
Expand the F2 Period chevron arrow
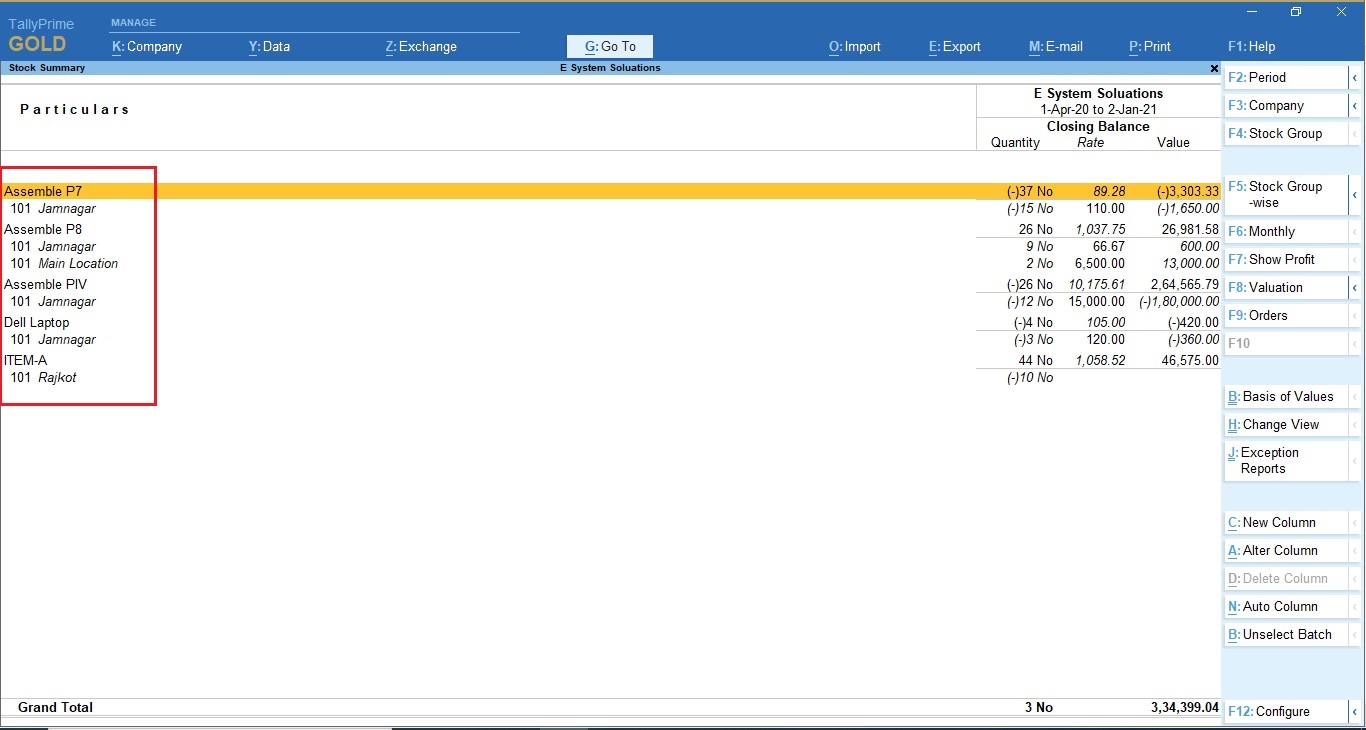click(1355, 78)
